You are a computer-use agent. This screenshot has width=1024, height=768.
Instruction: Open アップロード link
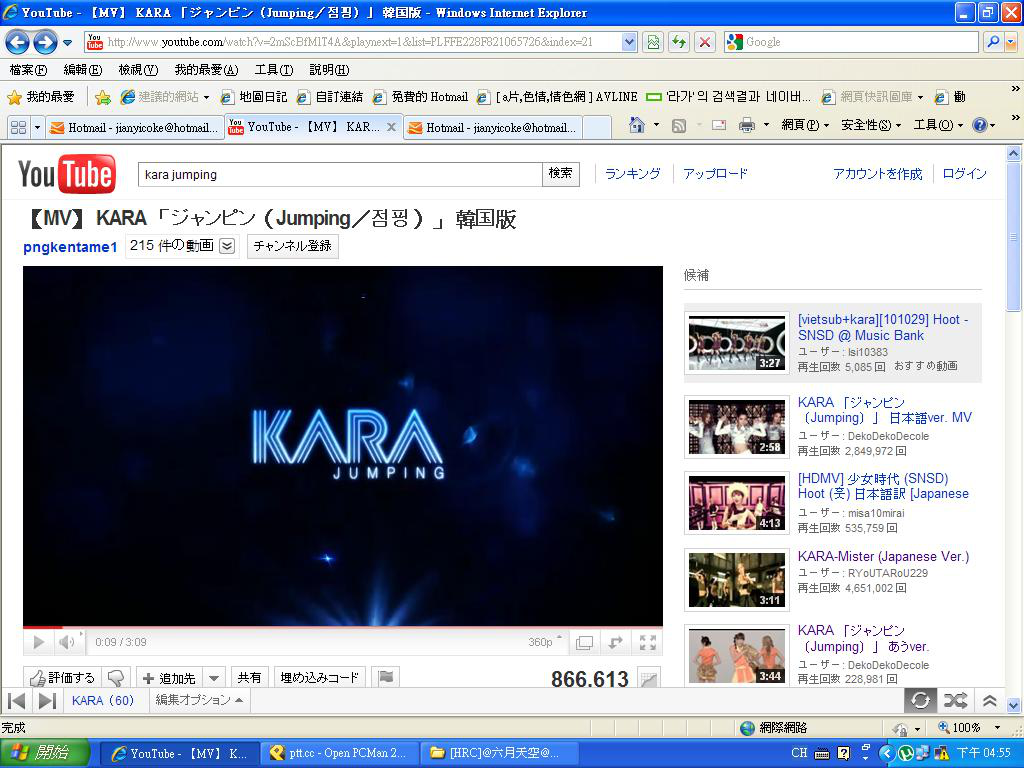(715, 174)
